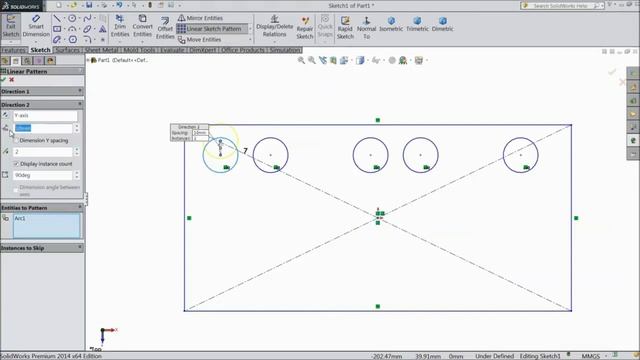
Task: Adjust the instance count stepper arrows
Action: (x=77, y=152)
